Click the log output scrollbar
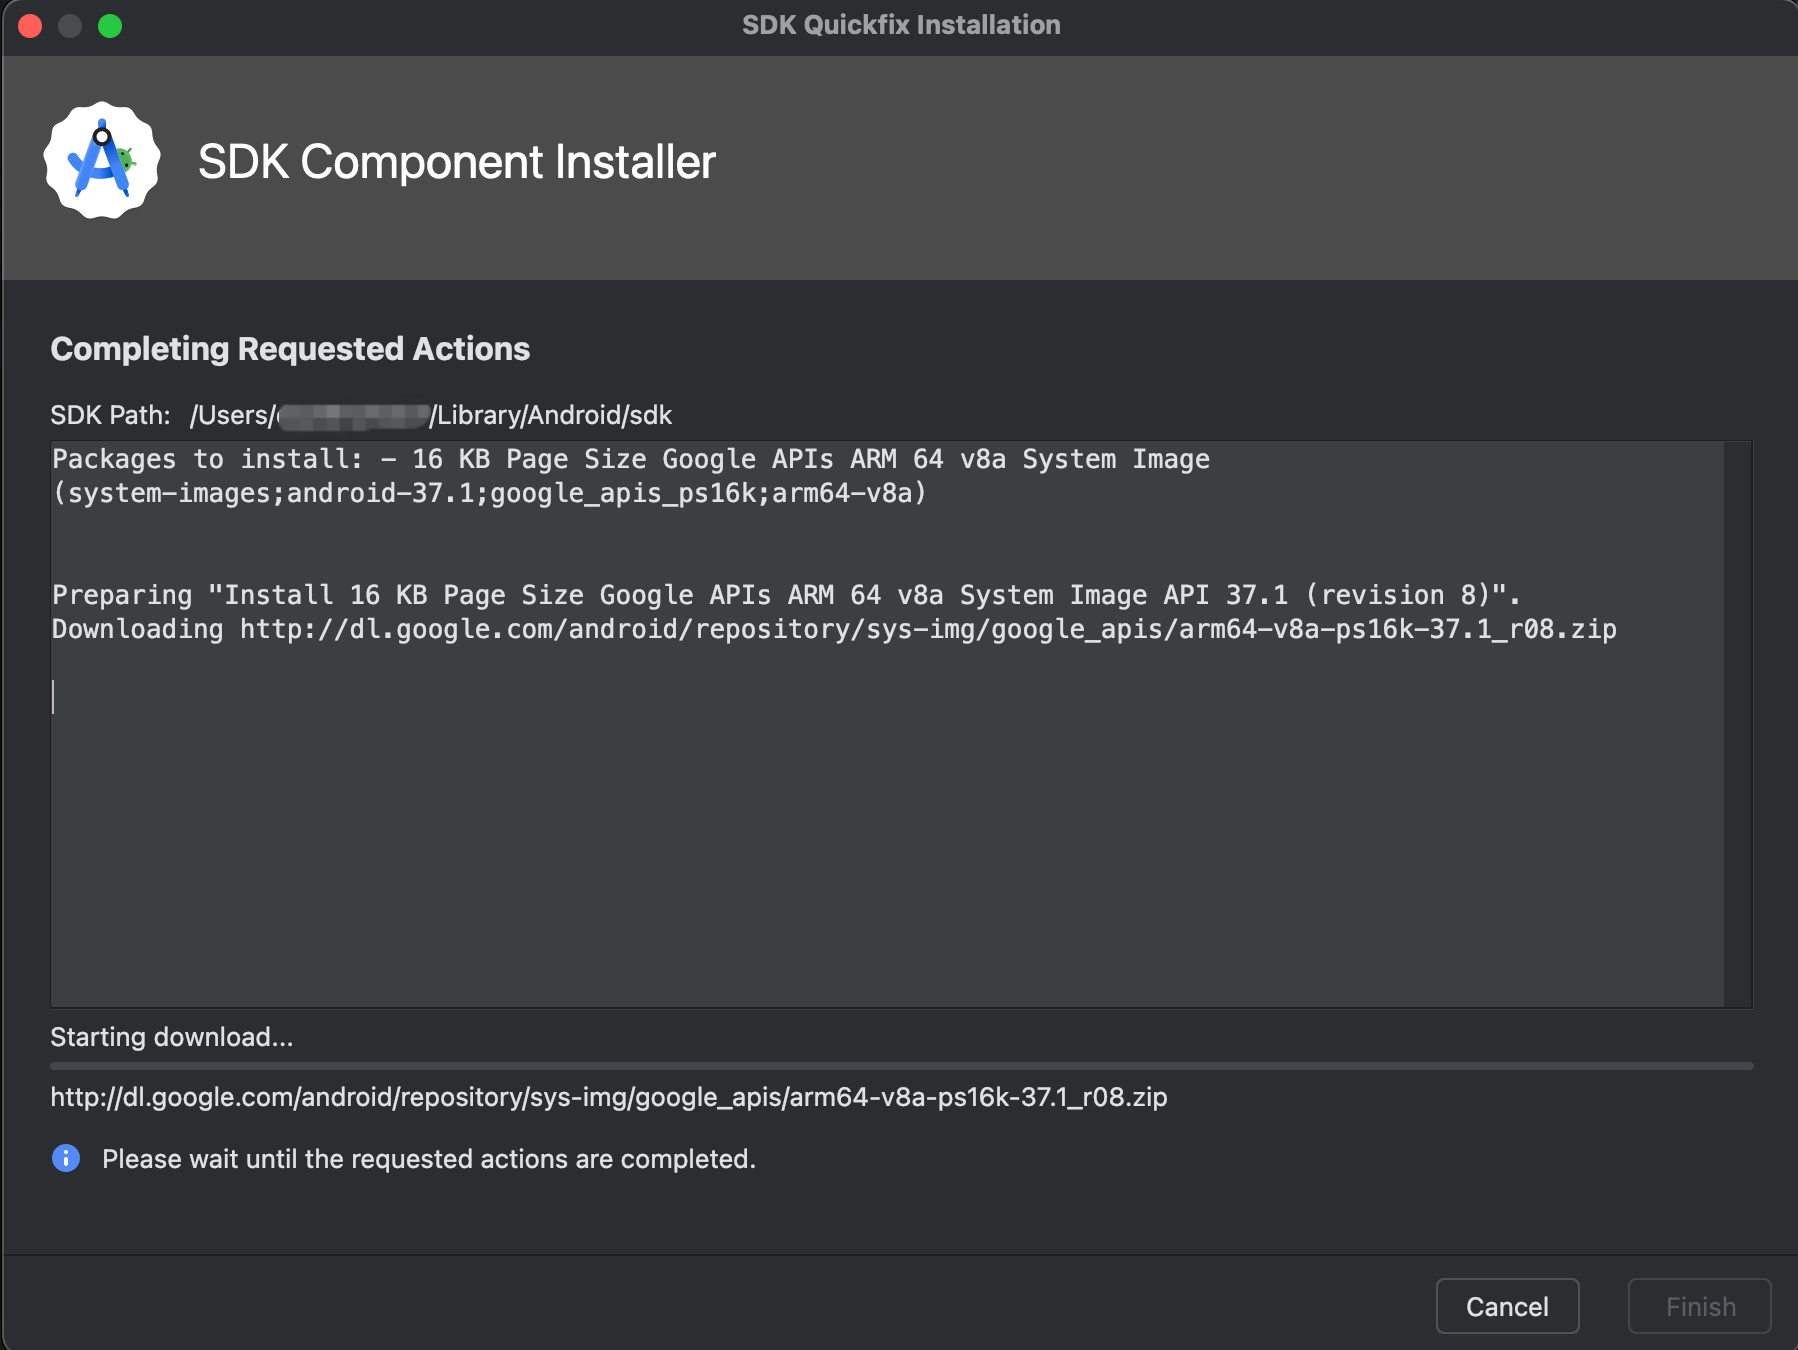Viewport: 1798px width, 1350px height. (1738, 724)
